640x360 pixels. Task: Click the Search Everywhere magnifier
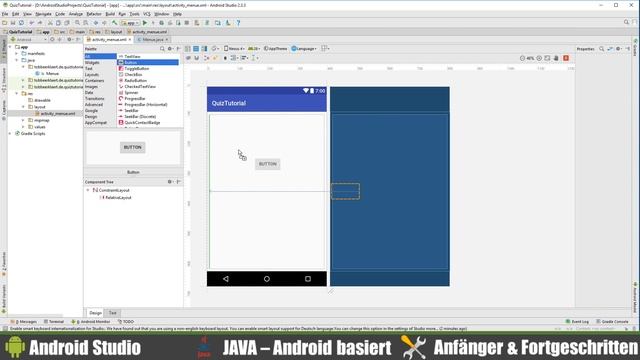point(627,22)
